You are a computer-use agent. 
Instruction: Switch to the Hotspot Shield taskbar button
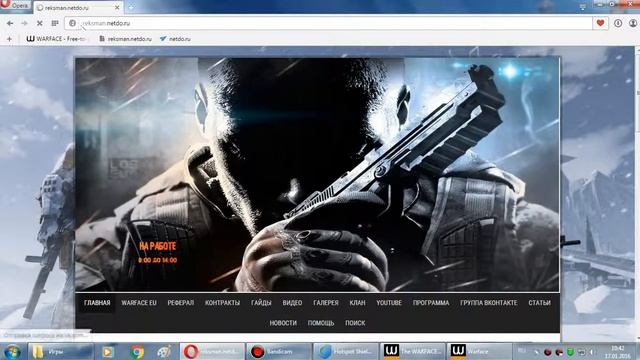click(346, 351)
